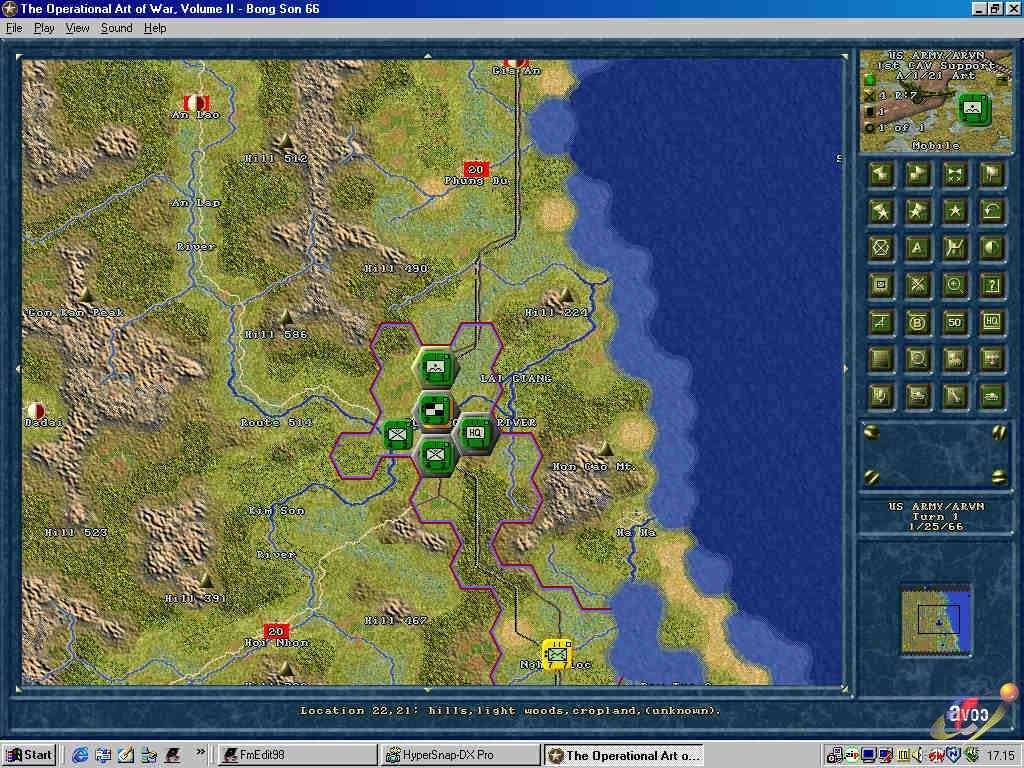This screenshot has height=768, width=1024.
Task: Click the Windows Start button
Action: [30, 755]
